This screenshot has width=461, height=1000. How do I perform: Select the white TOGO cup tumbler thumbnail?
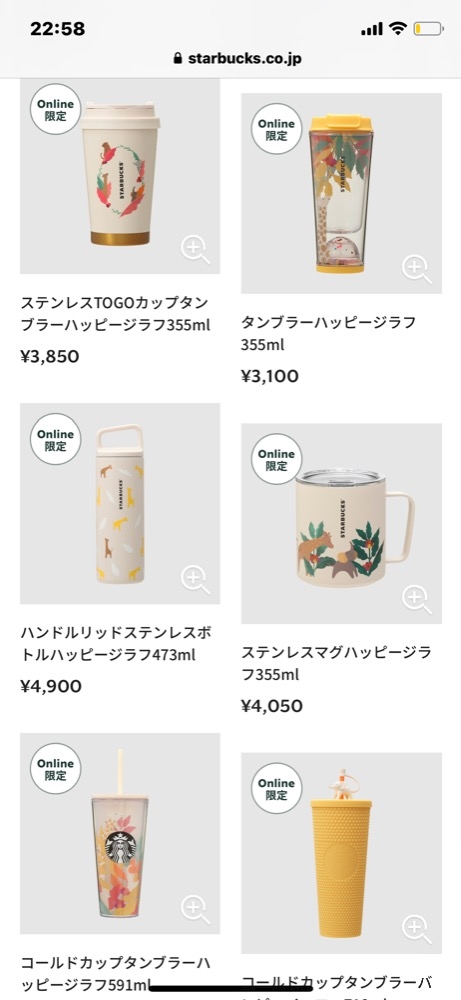(x=120, y=177)
